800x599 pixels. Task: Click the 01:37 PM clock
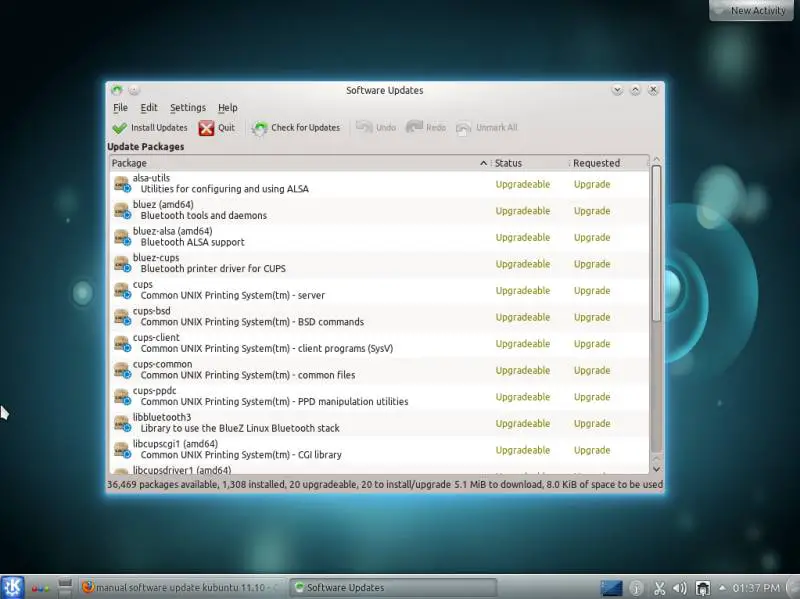756,588
